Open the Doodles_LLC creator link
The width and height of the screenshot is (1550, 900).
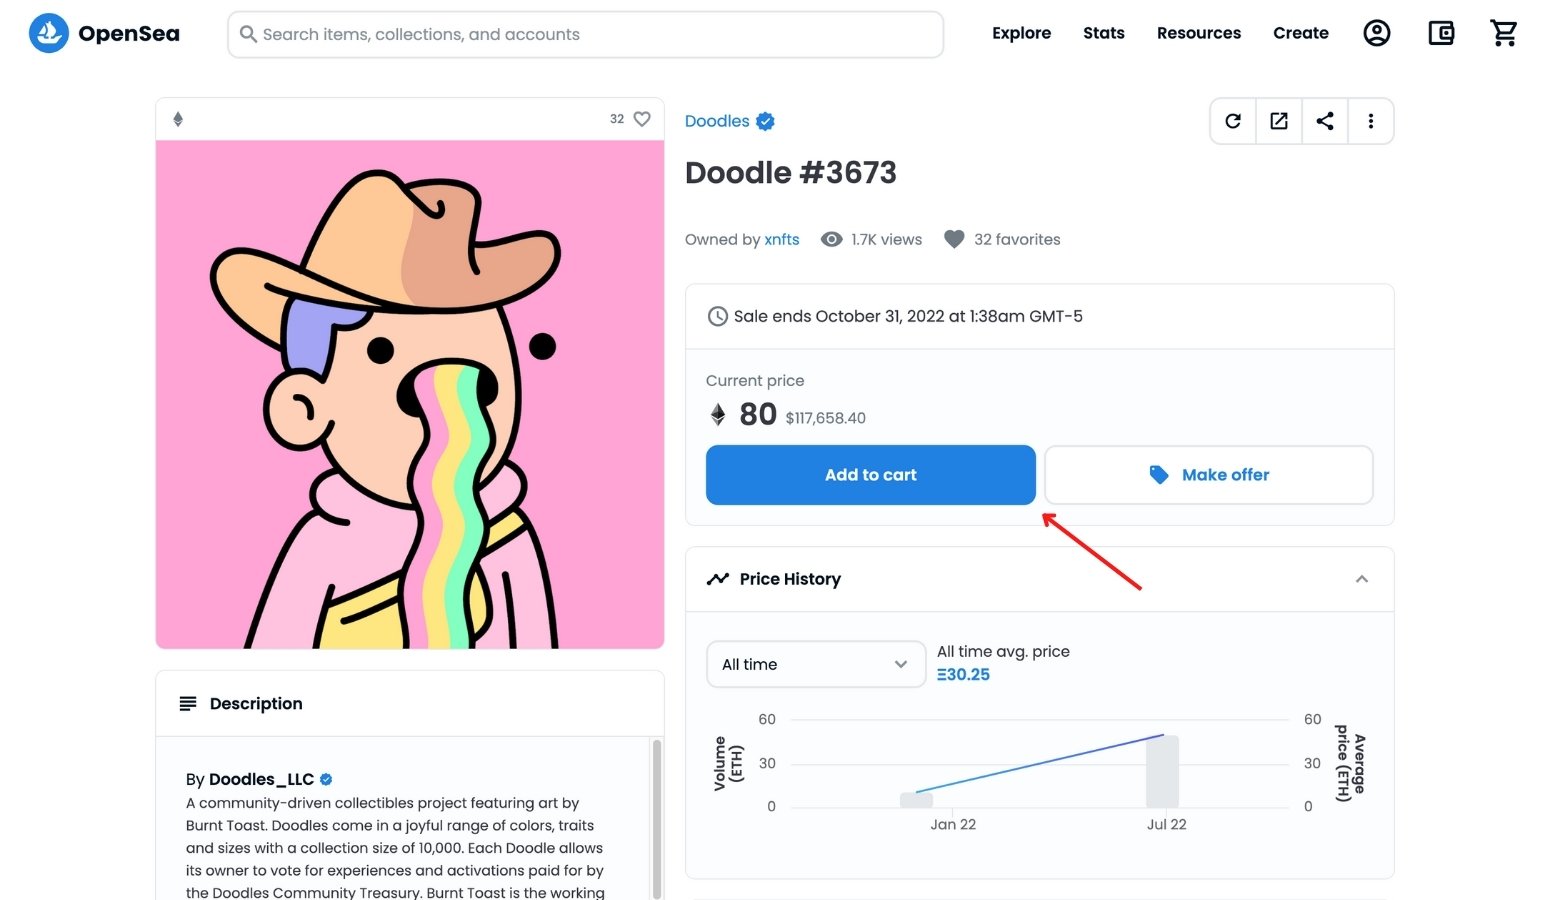(x=261, y=779)
